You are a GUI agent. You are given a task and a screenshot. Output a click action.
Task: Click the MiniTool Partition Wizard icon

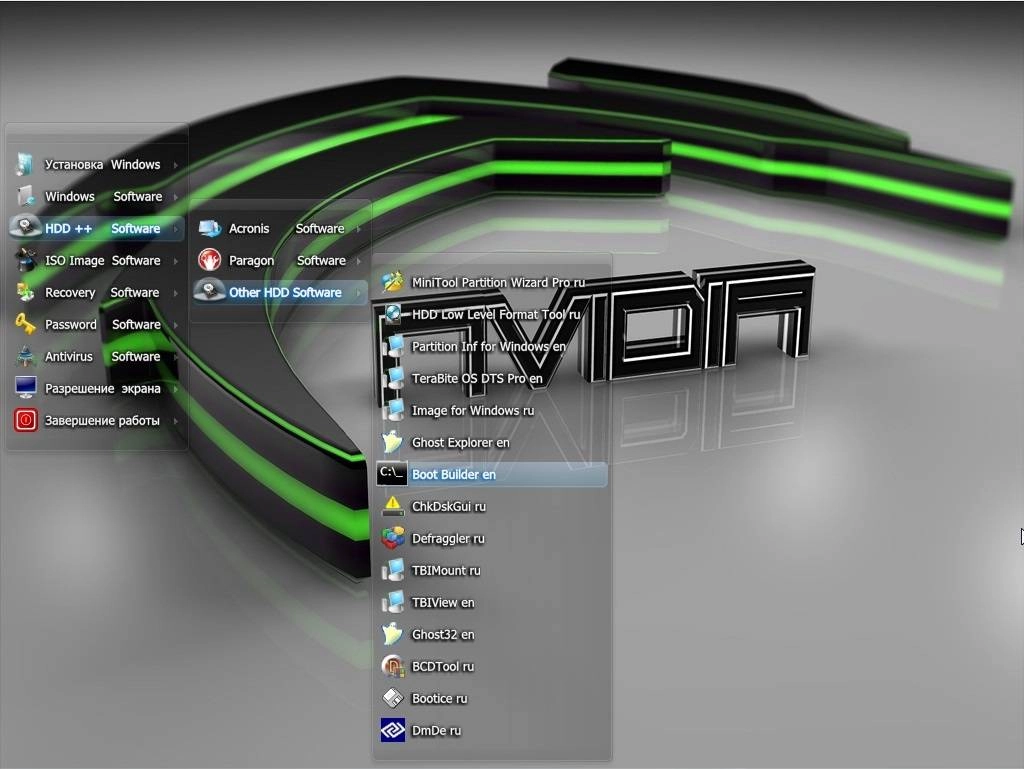[392, 282]
